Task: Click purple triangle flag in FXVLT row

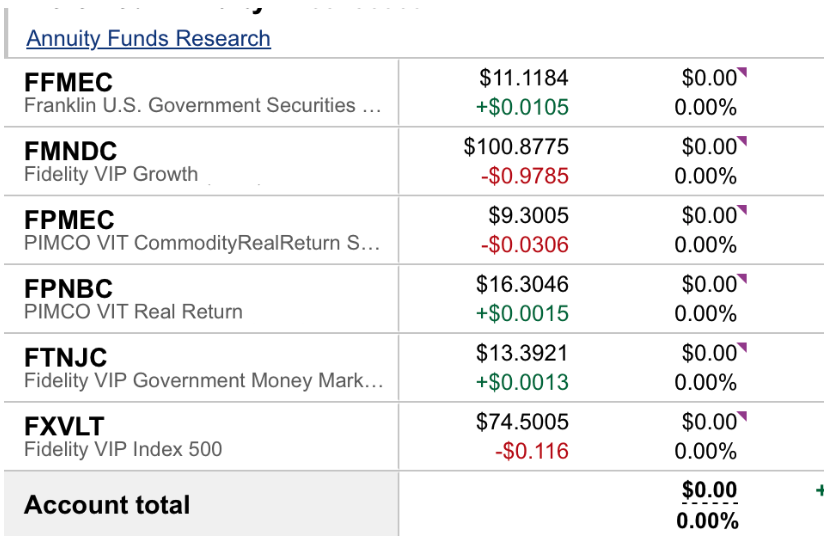Action: (x=743, y=416)
